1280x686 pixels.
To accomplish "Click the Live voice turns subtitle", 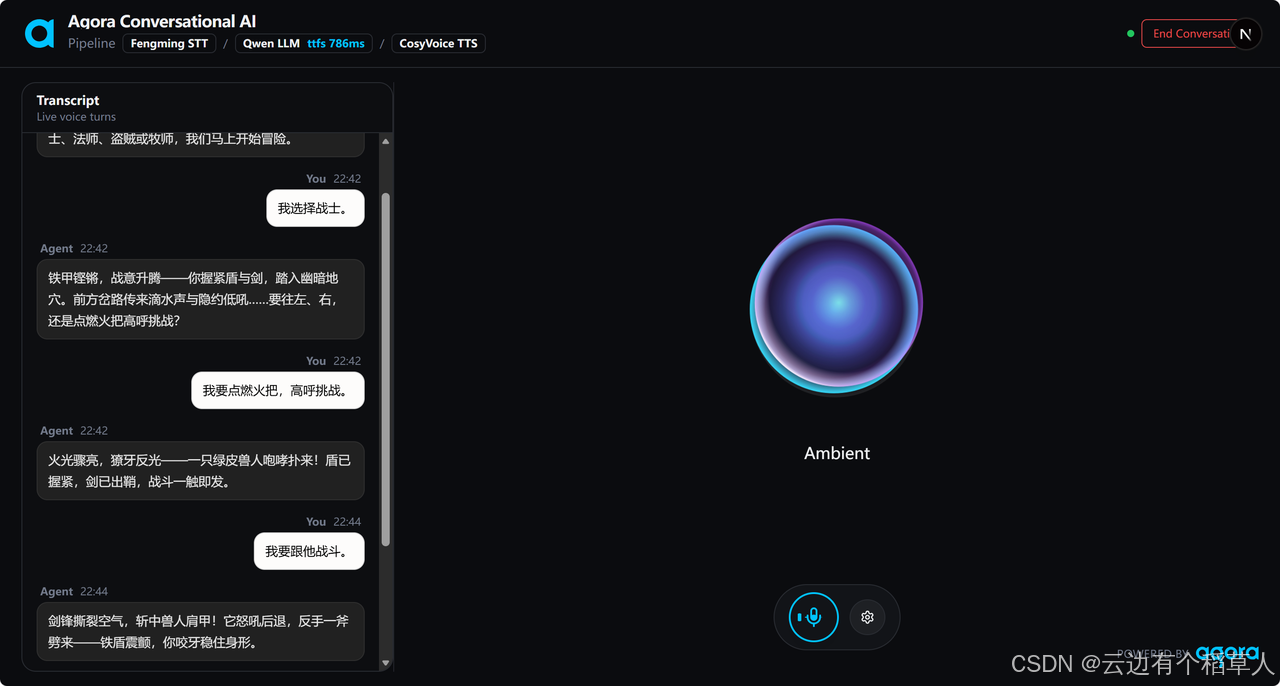I will tap(76, 117).
